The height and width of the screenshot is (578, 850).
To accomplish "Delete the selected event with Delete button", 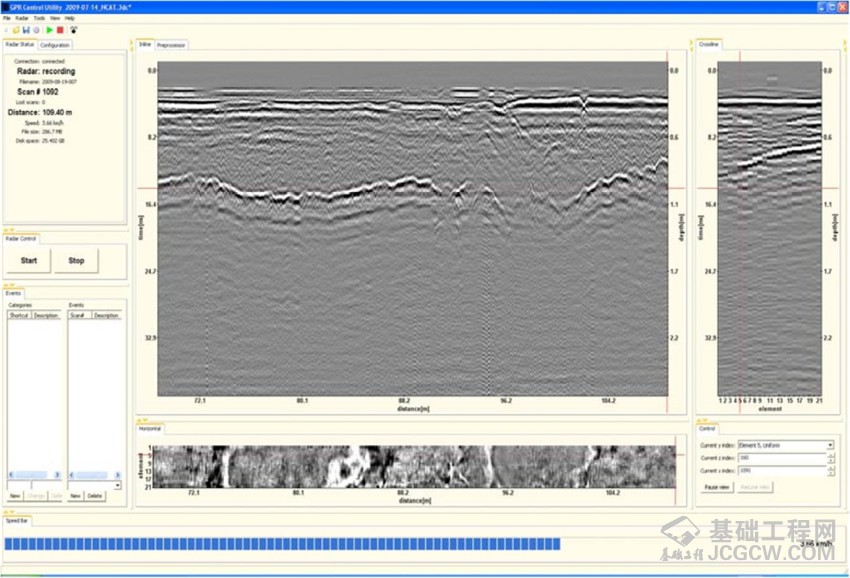I will click(94, 496).
